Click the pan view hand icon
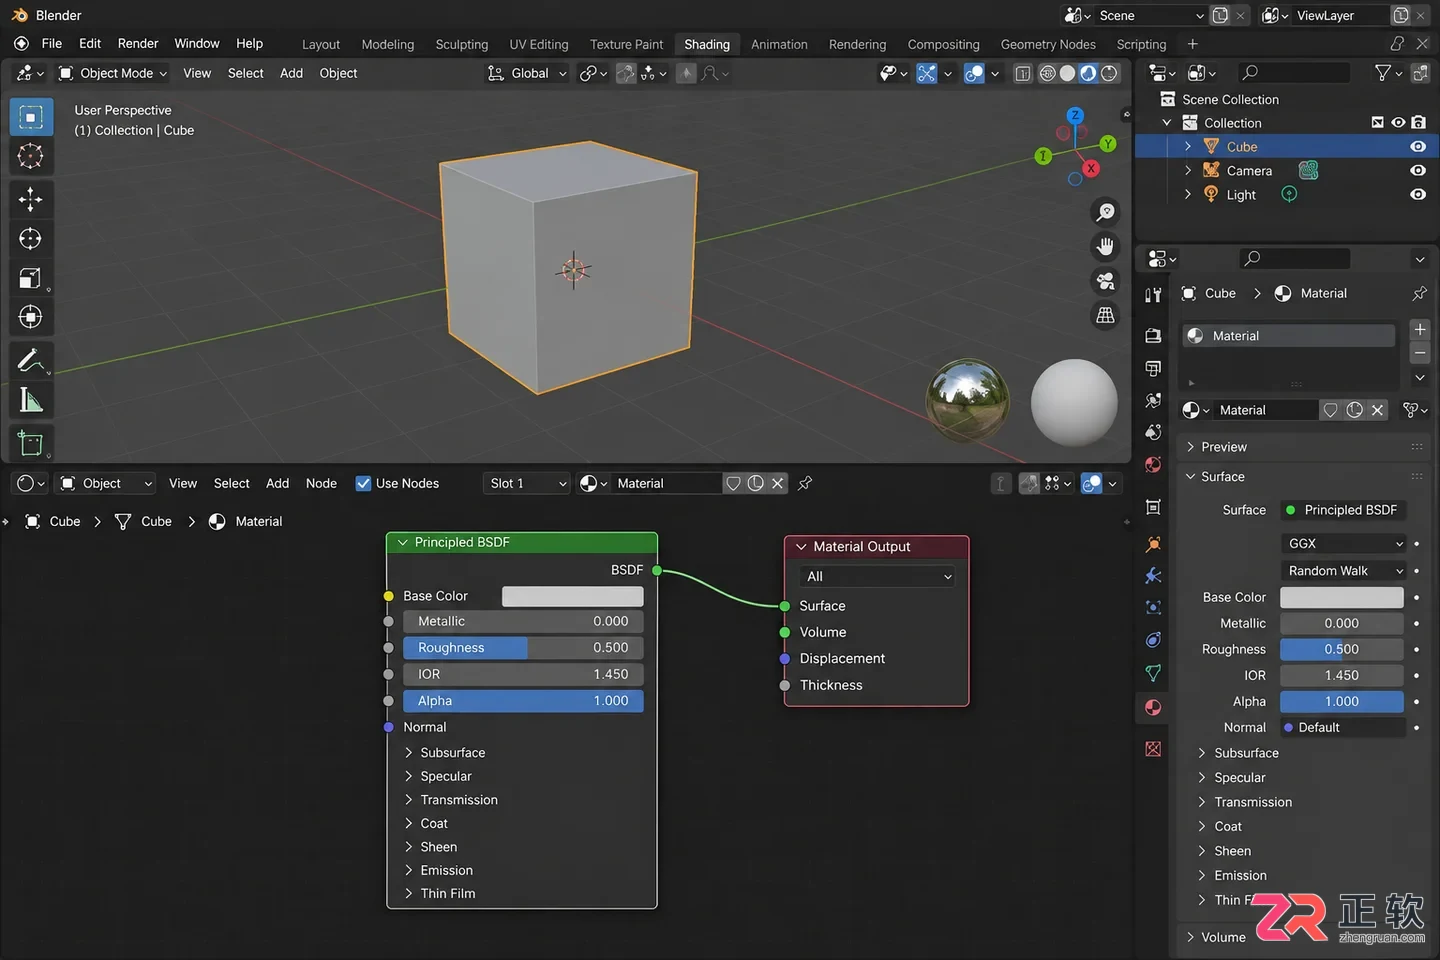Screen dimensions: 1440x960 click(x=1105, y=247)
